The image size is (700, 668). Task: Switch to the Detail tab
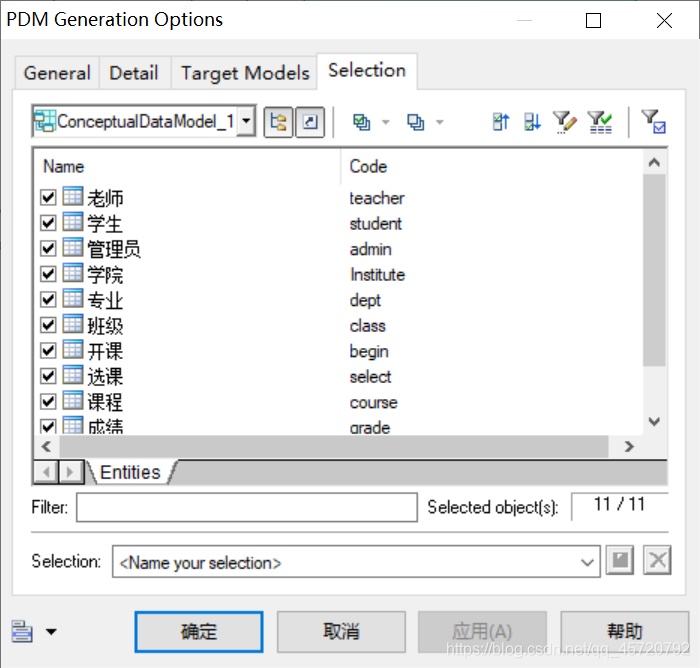[x=134, y=73]
